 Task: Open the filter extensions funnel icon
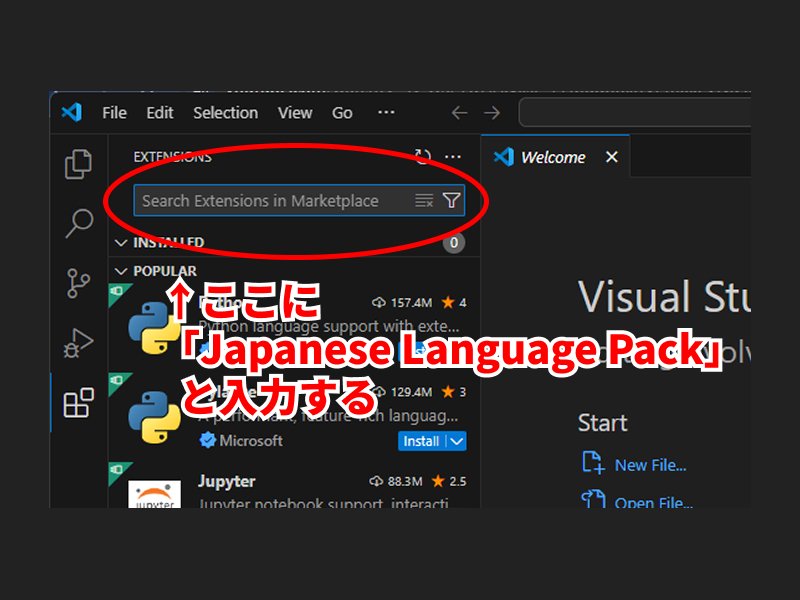pos(452,201)
